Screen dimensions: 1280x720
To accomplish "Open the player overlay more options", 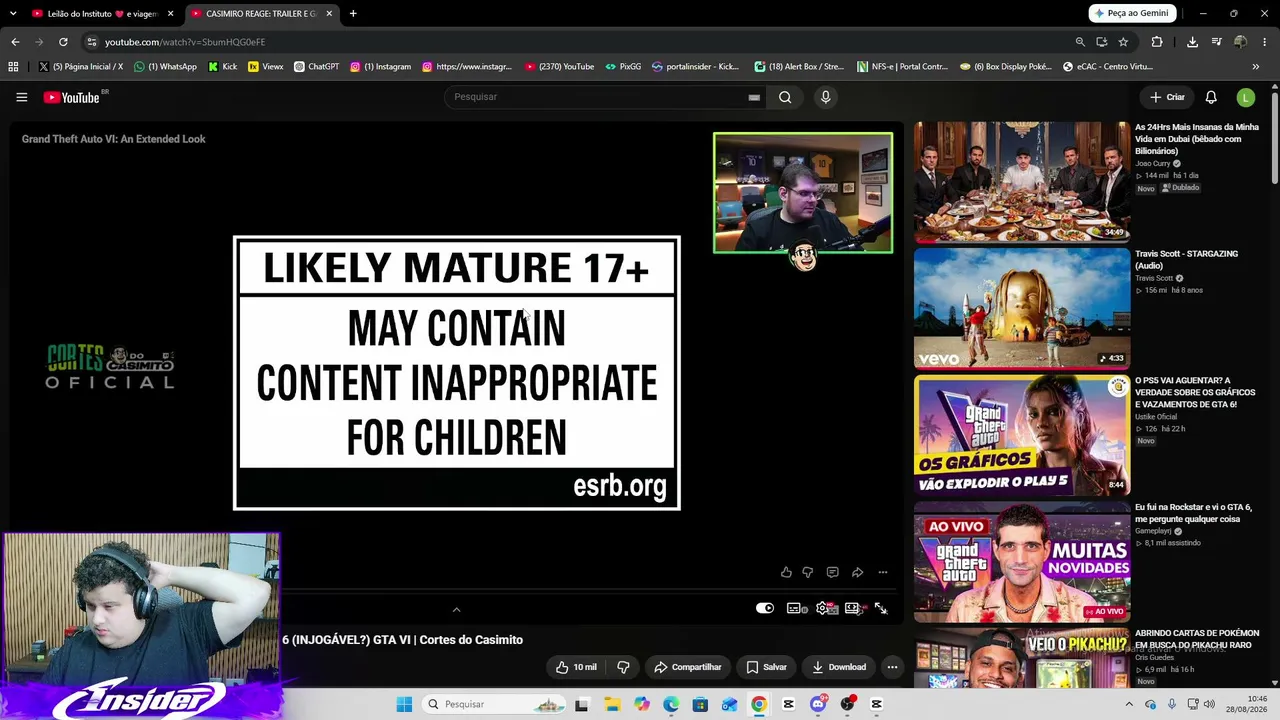I will [882, 572].
